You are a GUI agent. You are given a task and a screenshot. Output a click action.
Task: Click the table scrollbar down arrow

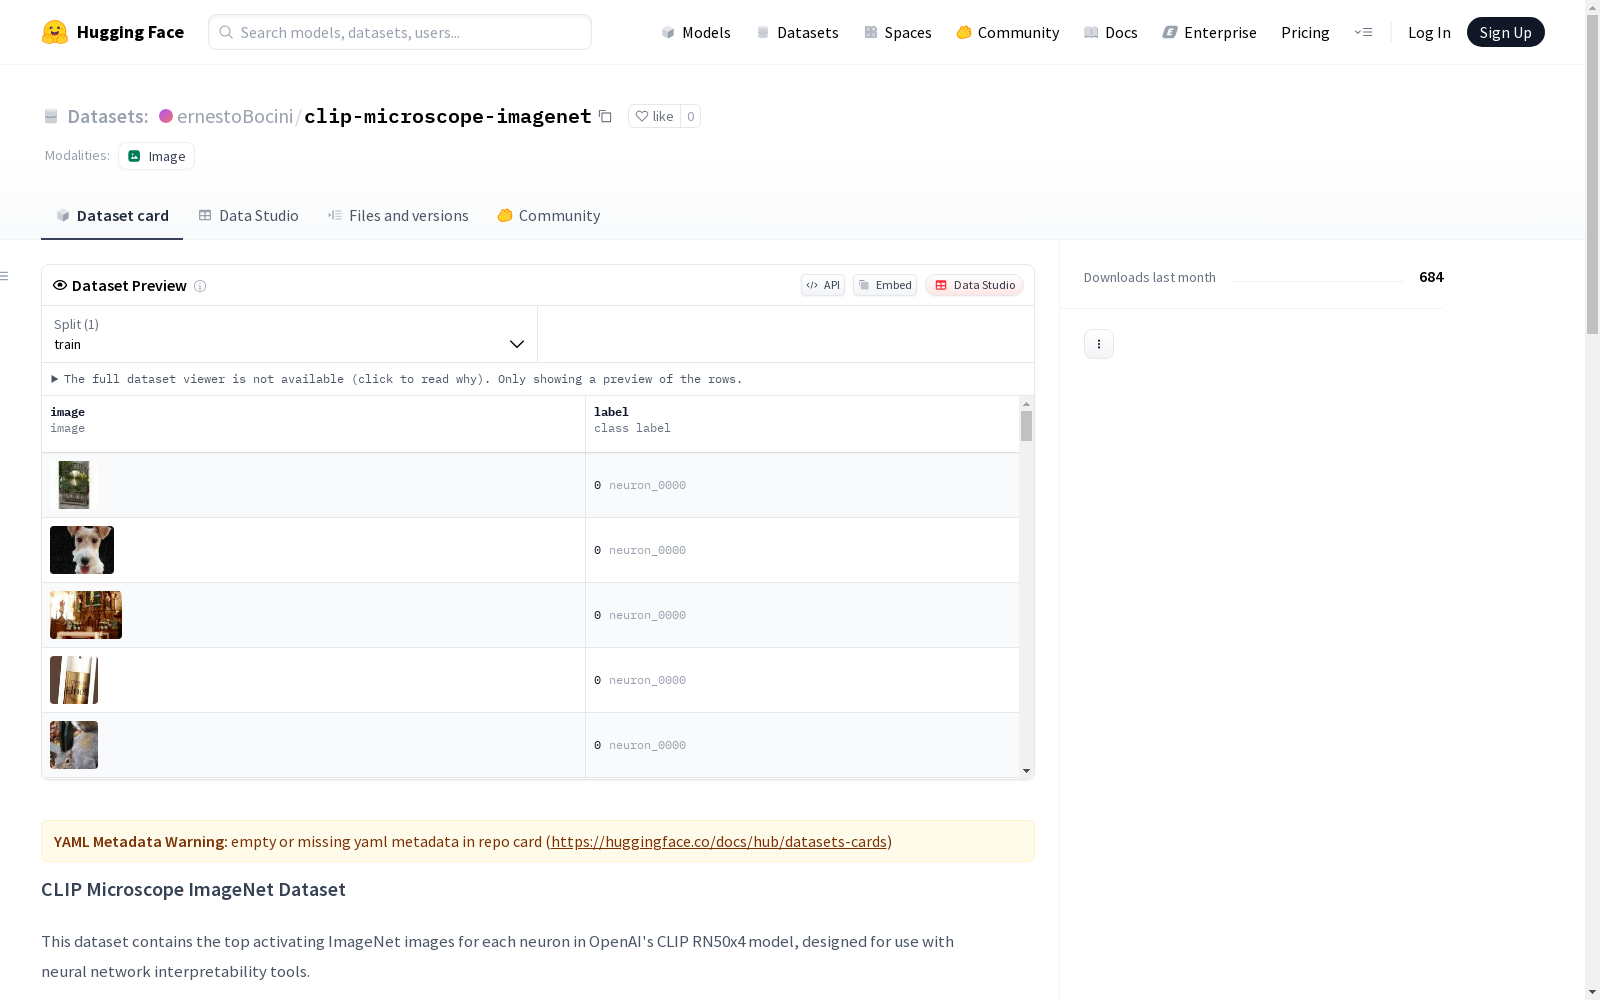tap(1026, 771)
